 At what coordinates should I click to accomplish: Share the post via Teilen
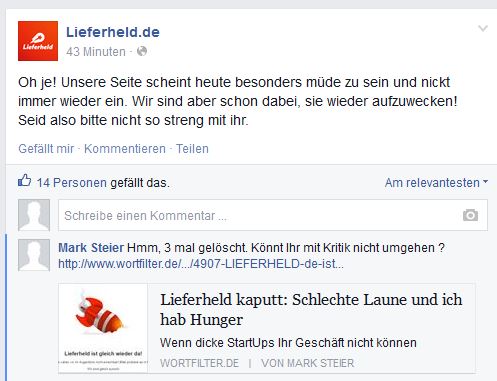tap(192, 149)
